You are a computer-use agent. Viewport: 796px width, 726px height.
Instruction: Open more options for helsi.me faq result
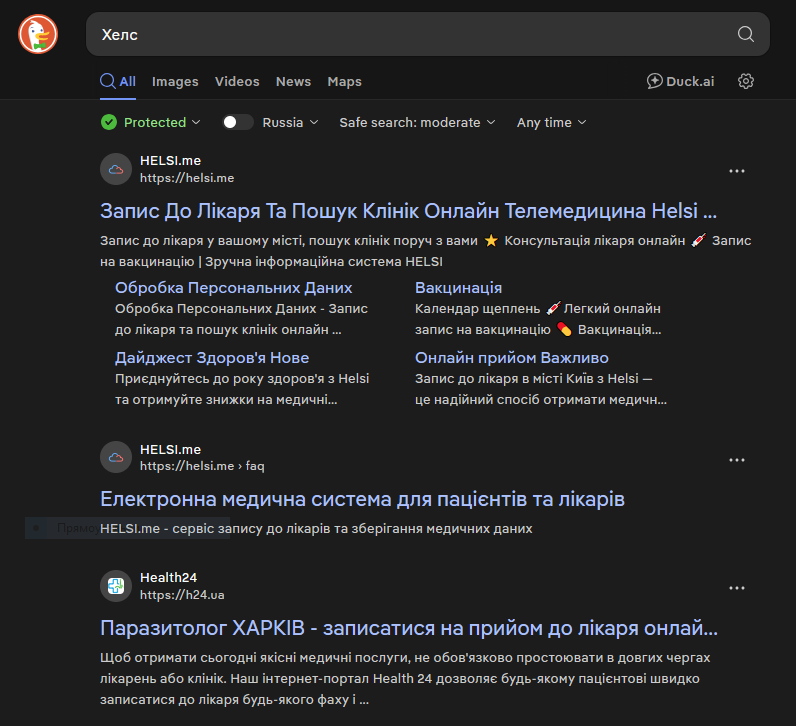(737, 460)
